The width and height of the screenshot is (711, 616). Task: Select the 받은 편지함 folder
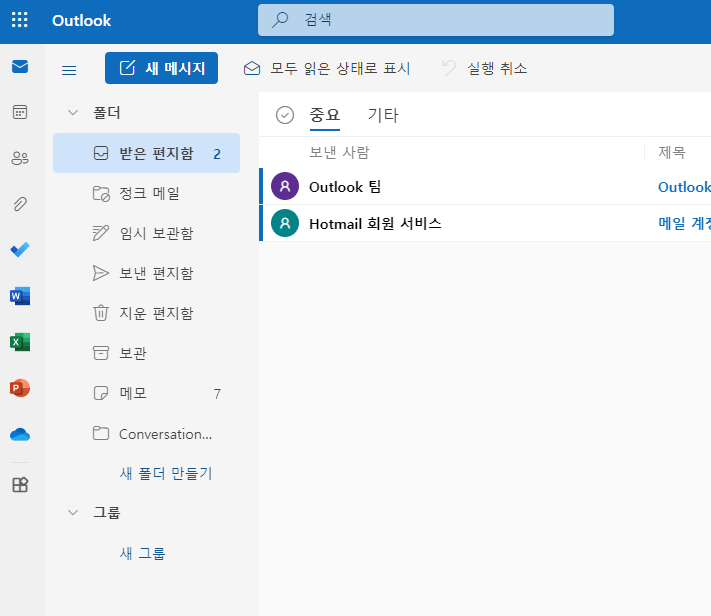(146, 153)
